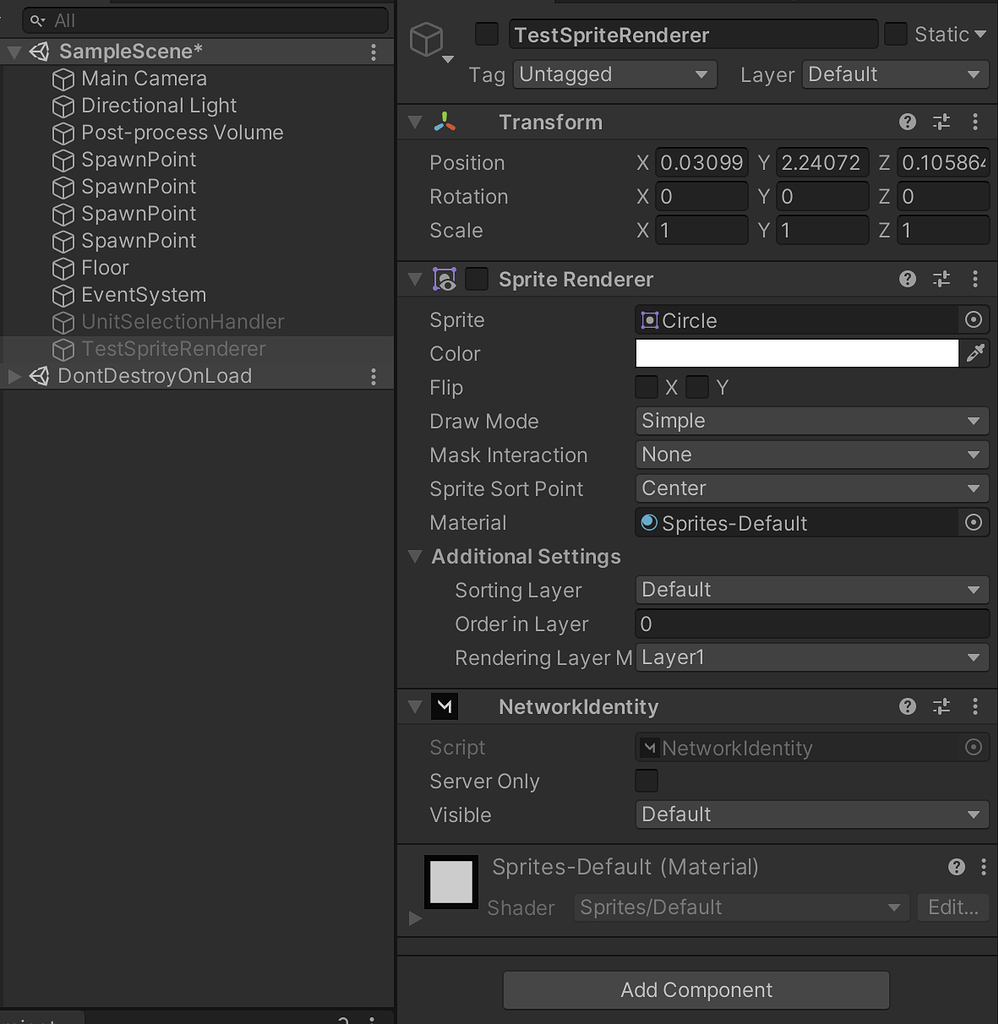The height and width of the screenshot is (1024, 998).
Task: Click the Transform component help icon
Action: click(x=907, y=122)
